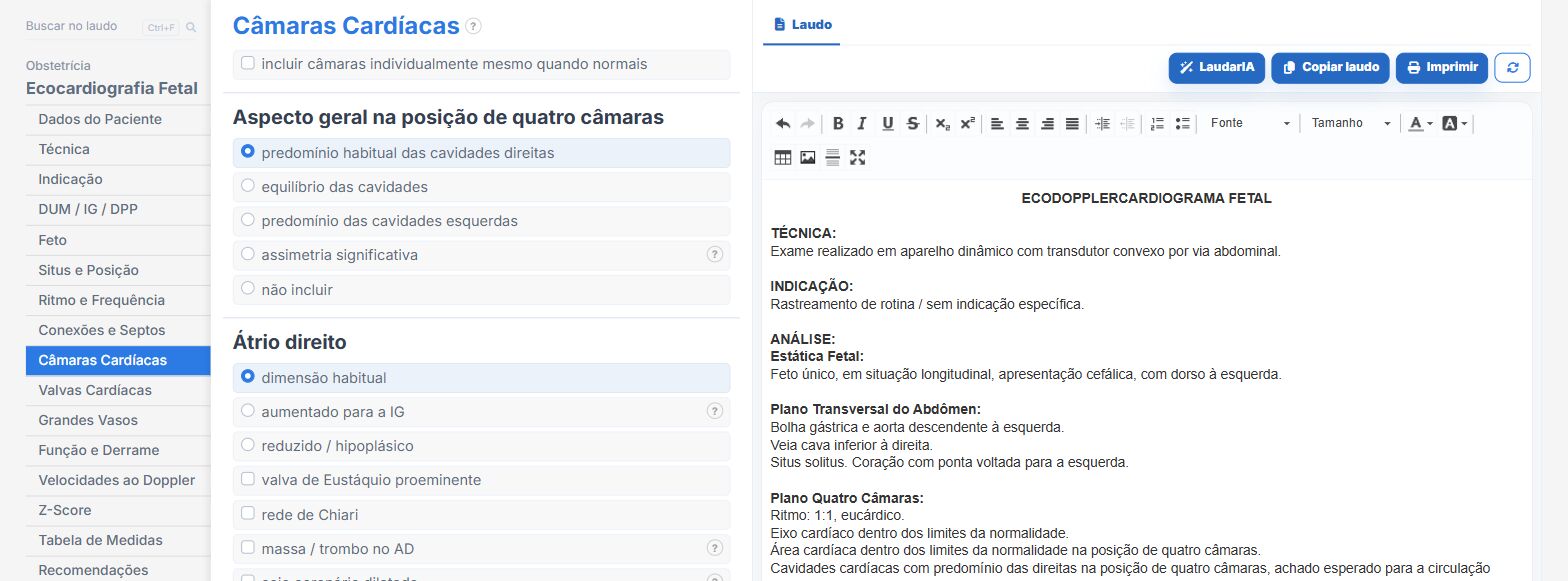Image resolution: width=1568 pixels, height=581 pixels.
Task: Align text right
Action: point(1047,124)
